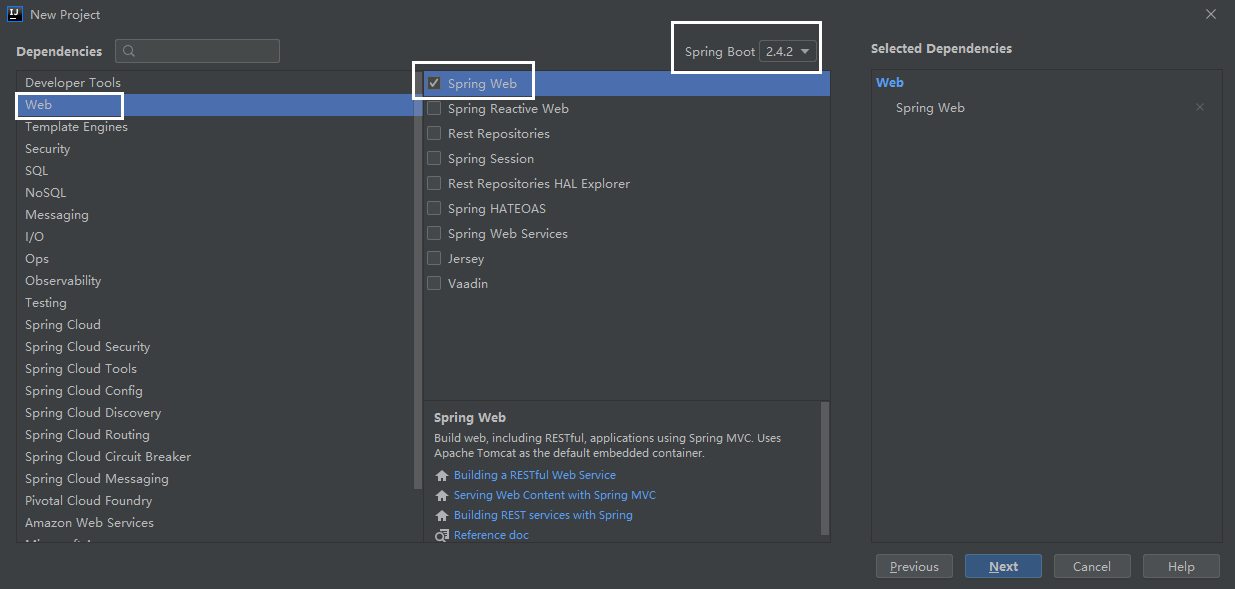The width and height of the screenshot is (1235, 589).
Task: Open Spring Cloud Routing category
Action: click(x=215, y=435)
